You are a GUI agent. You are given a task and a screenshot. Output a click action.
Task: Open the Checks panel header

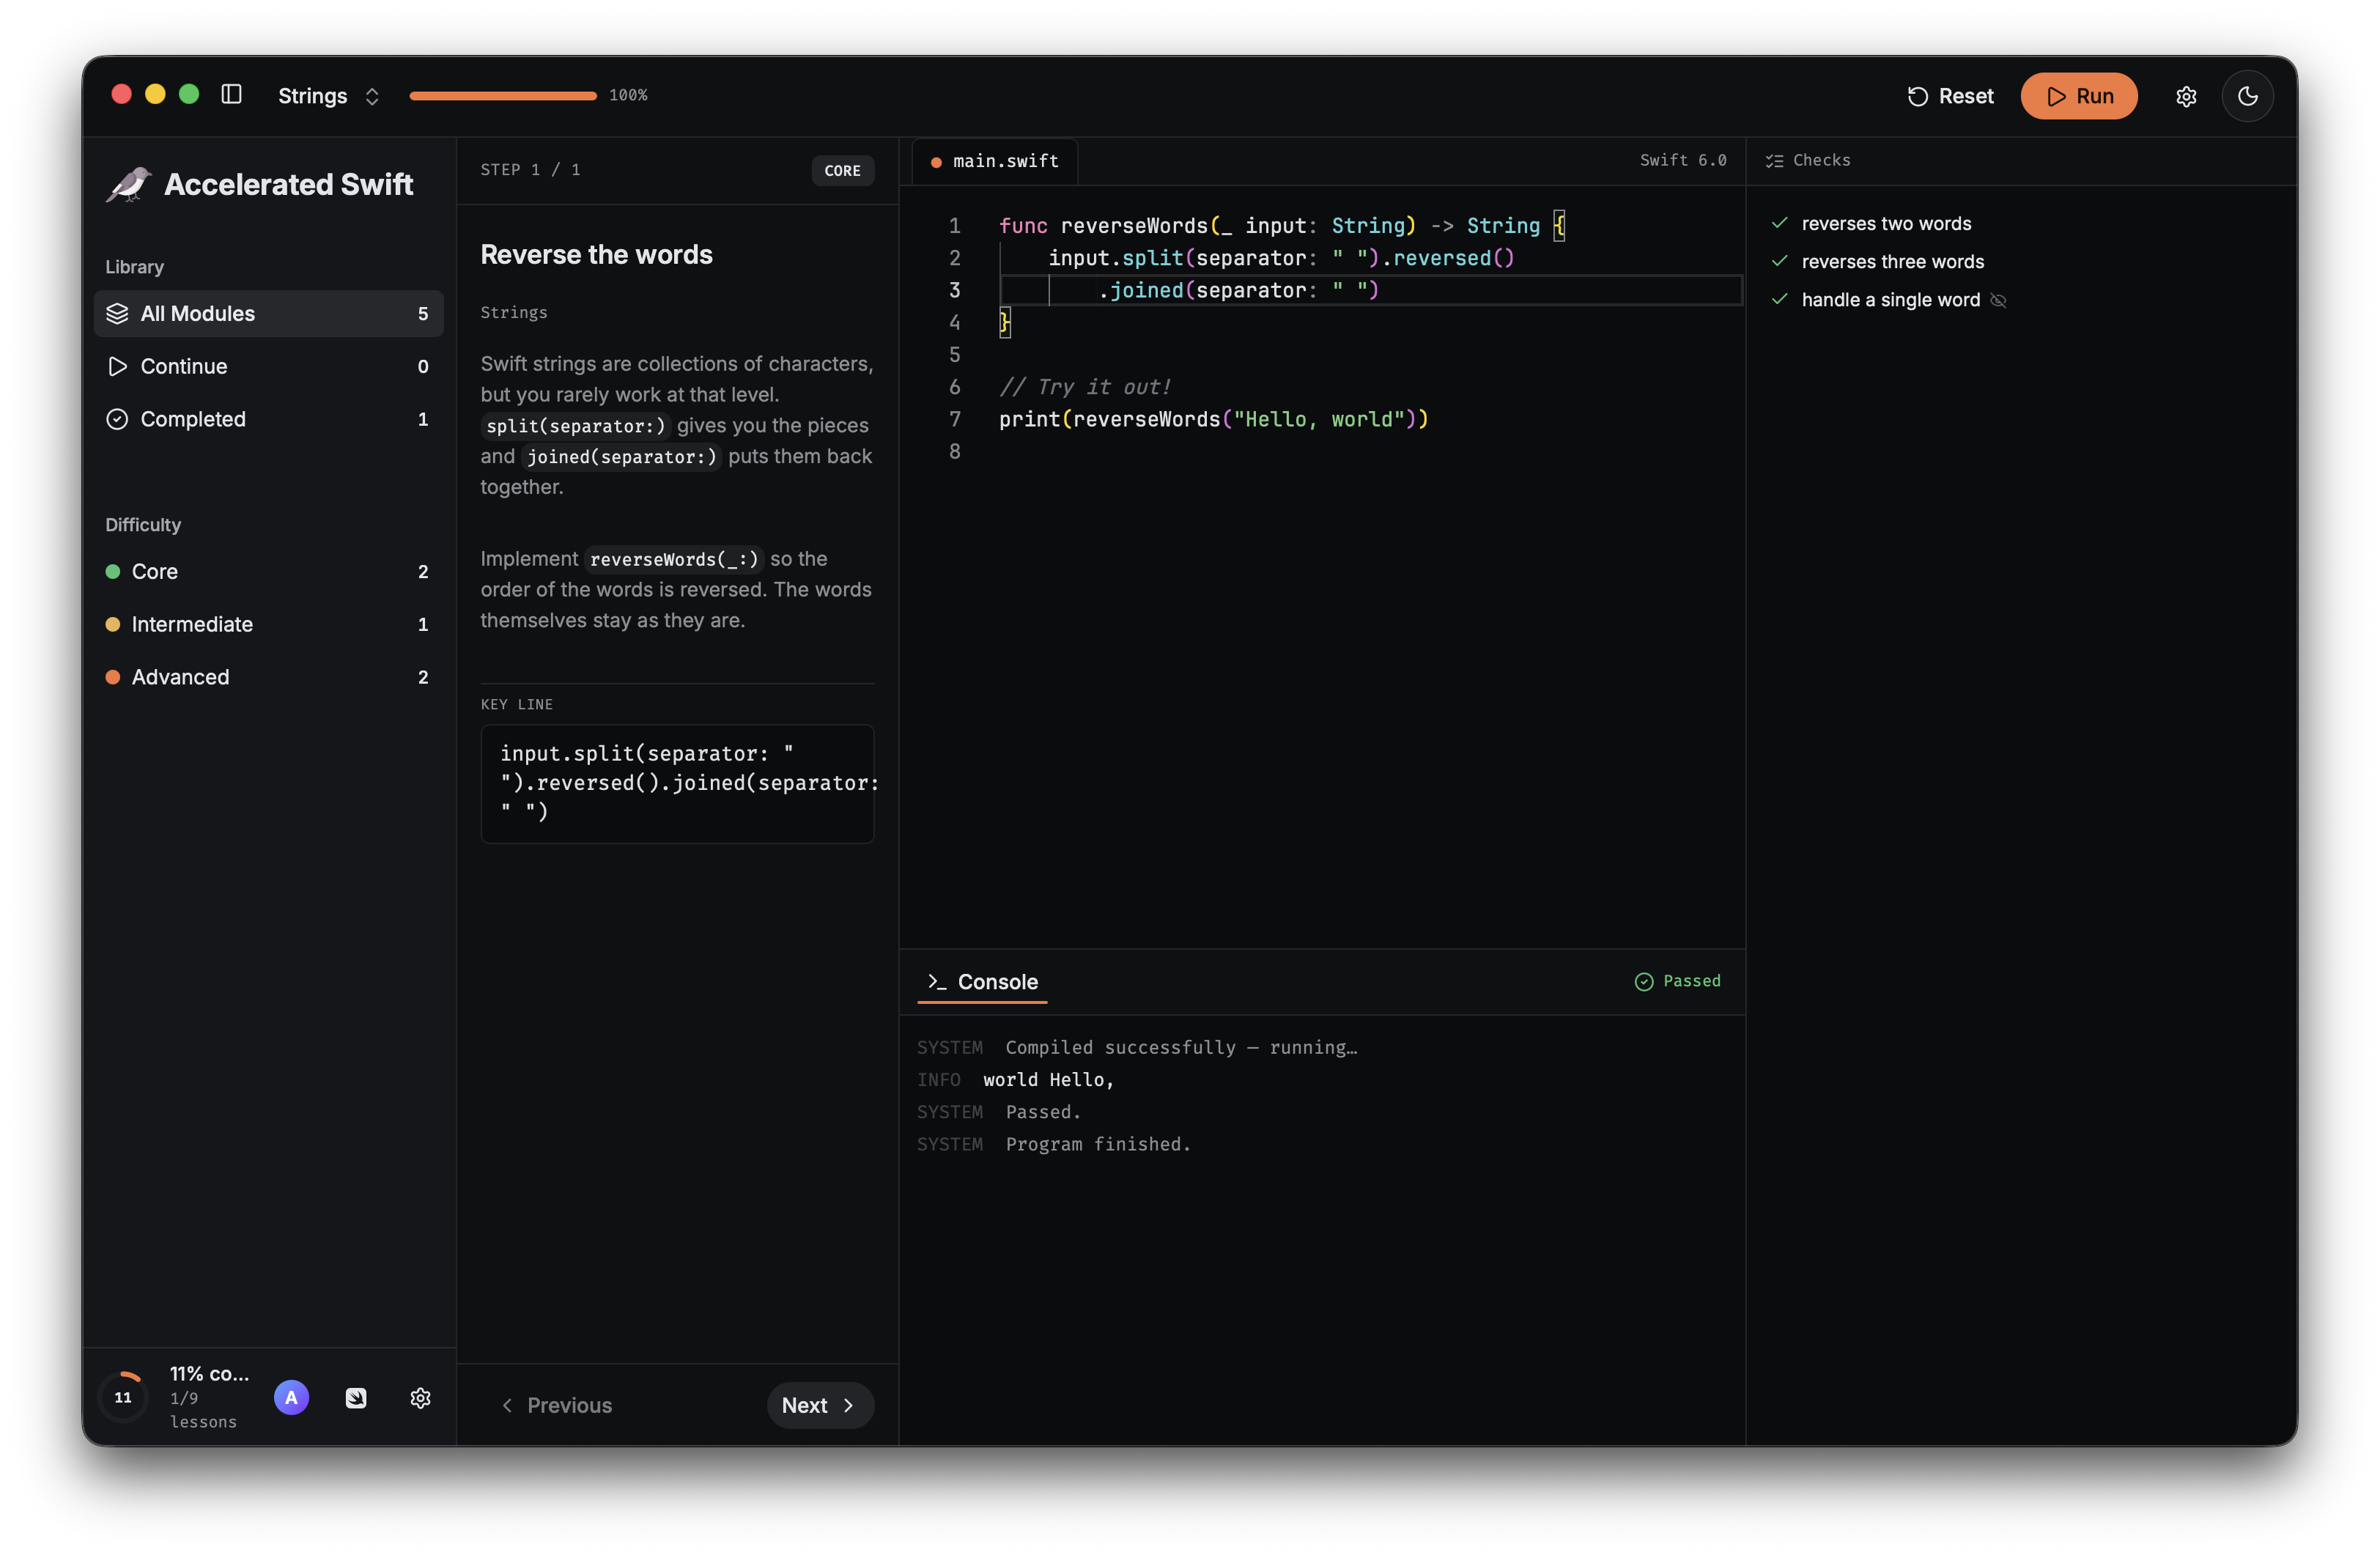coord(1808,160)
